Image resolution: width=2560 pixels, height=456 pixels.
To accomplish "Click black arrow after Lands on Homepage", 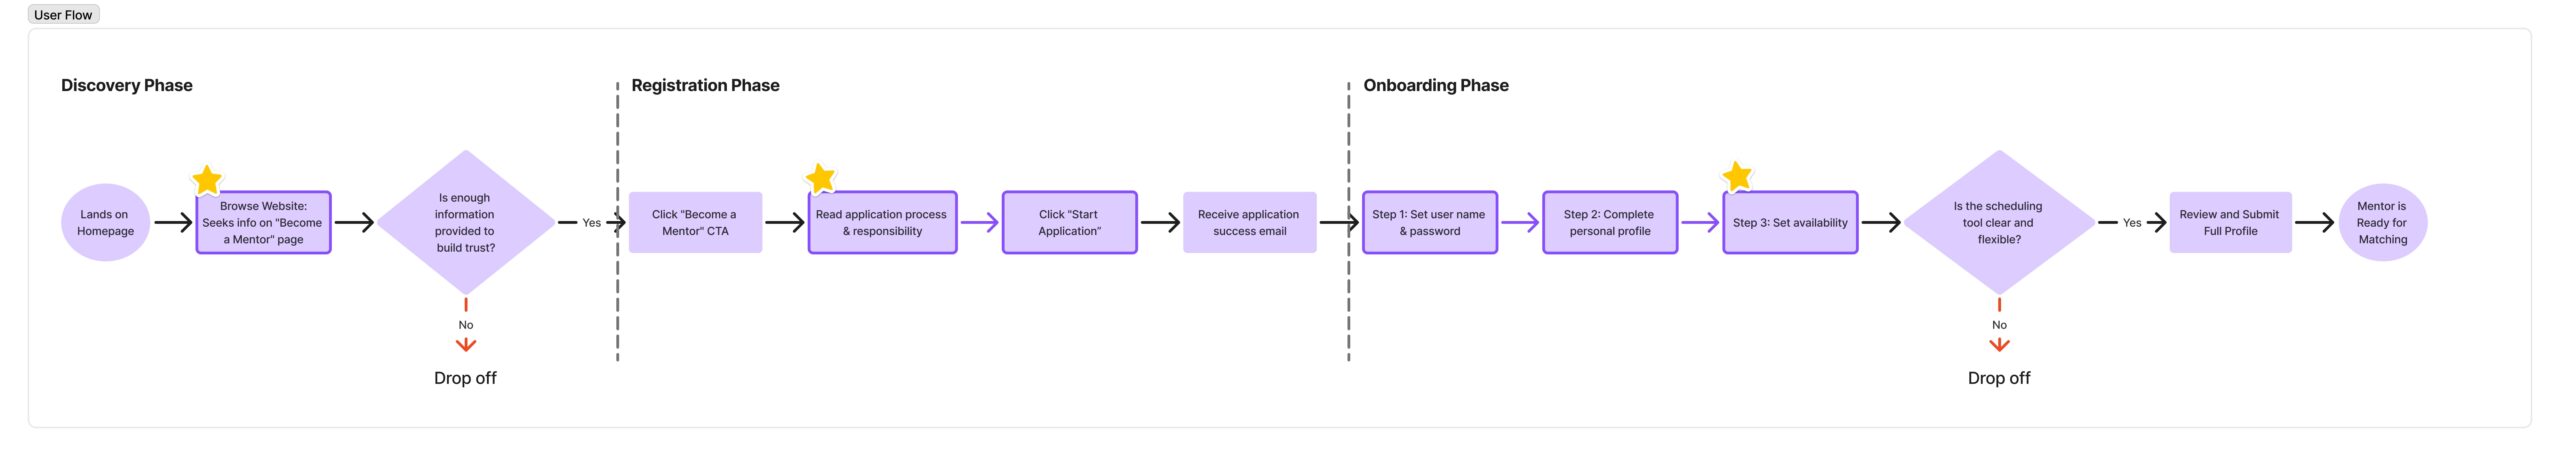I will (173, 222).
